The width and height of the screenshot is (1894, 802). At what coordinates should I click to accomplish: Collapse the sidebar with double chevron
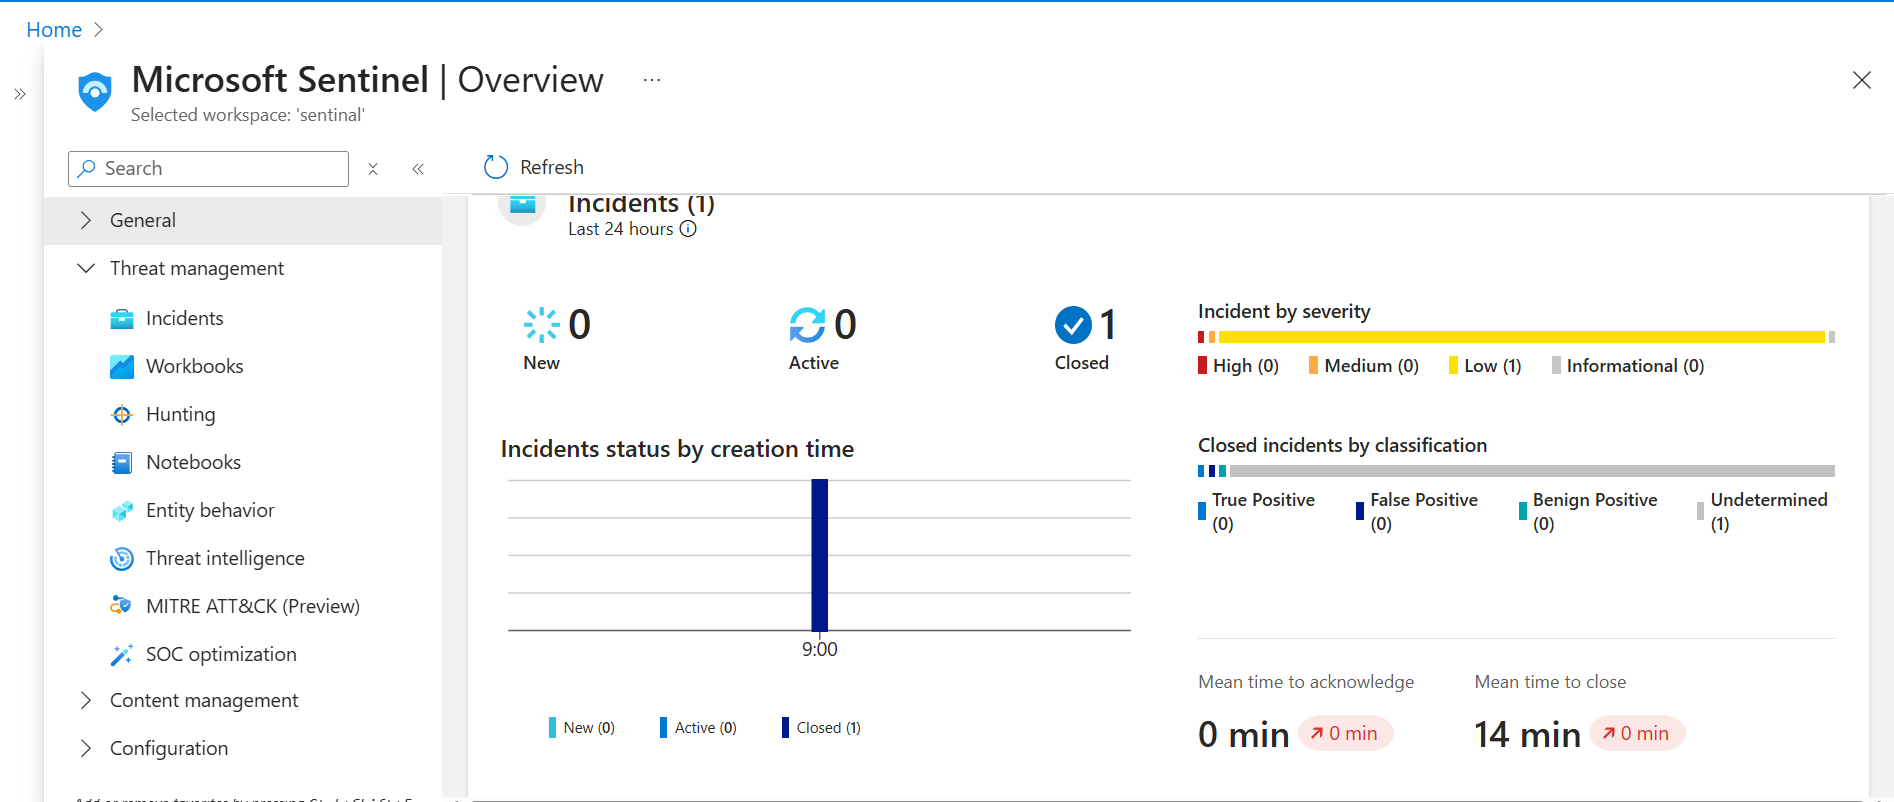click(418, 169)
